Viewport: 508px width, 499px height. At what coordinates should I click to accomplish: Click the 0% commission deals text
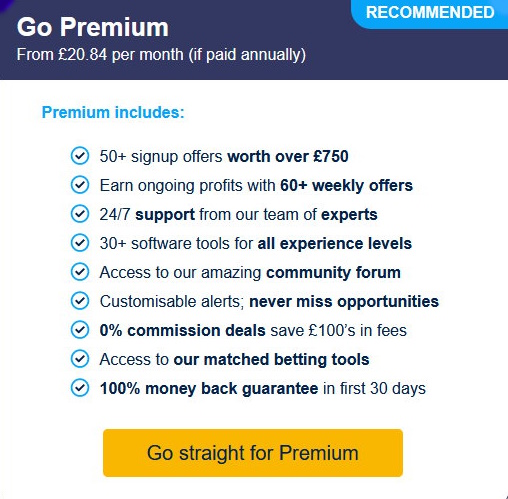(183, 331)
